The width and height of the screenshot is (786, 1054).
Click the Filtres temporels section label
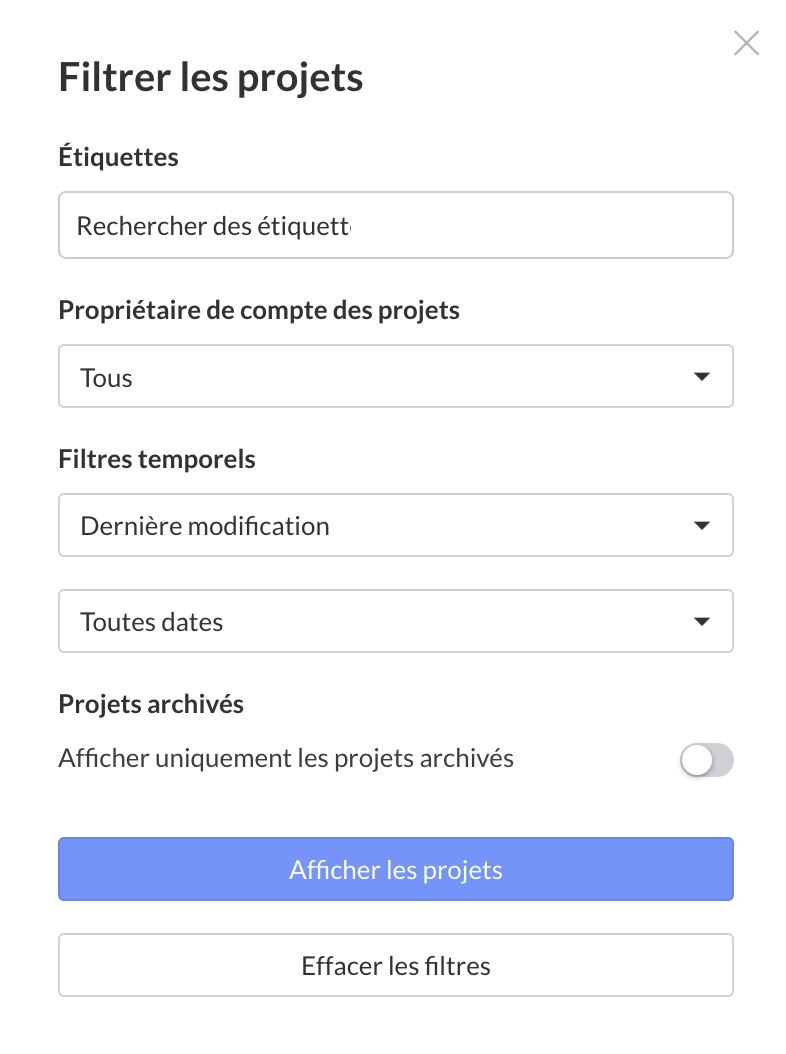157,459
